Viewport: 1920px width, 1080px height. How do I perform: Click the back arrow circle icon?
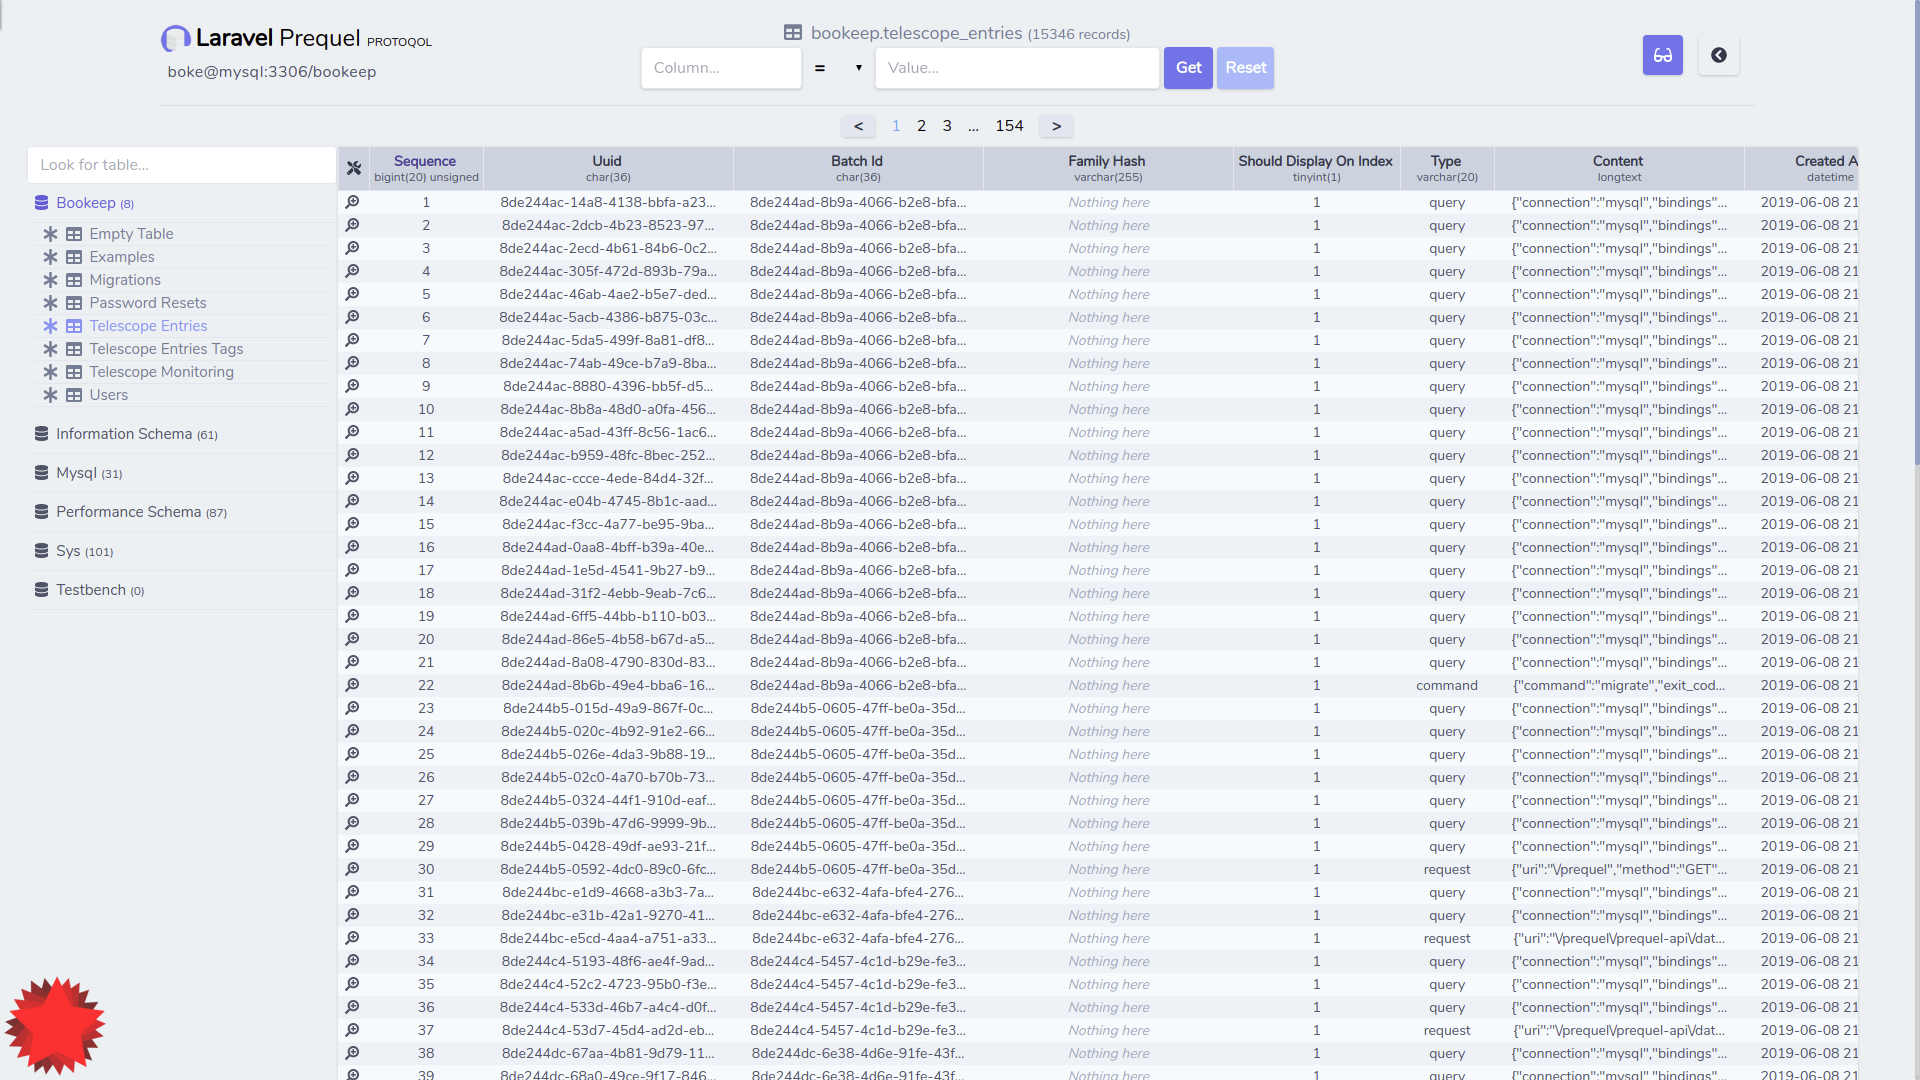pos(1718,55)
